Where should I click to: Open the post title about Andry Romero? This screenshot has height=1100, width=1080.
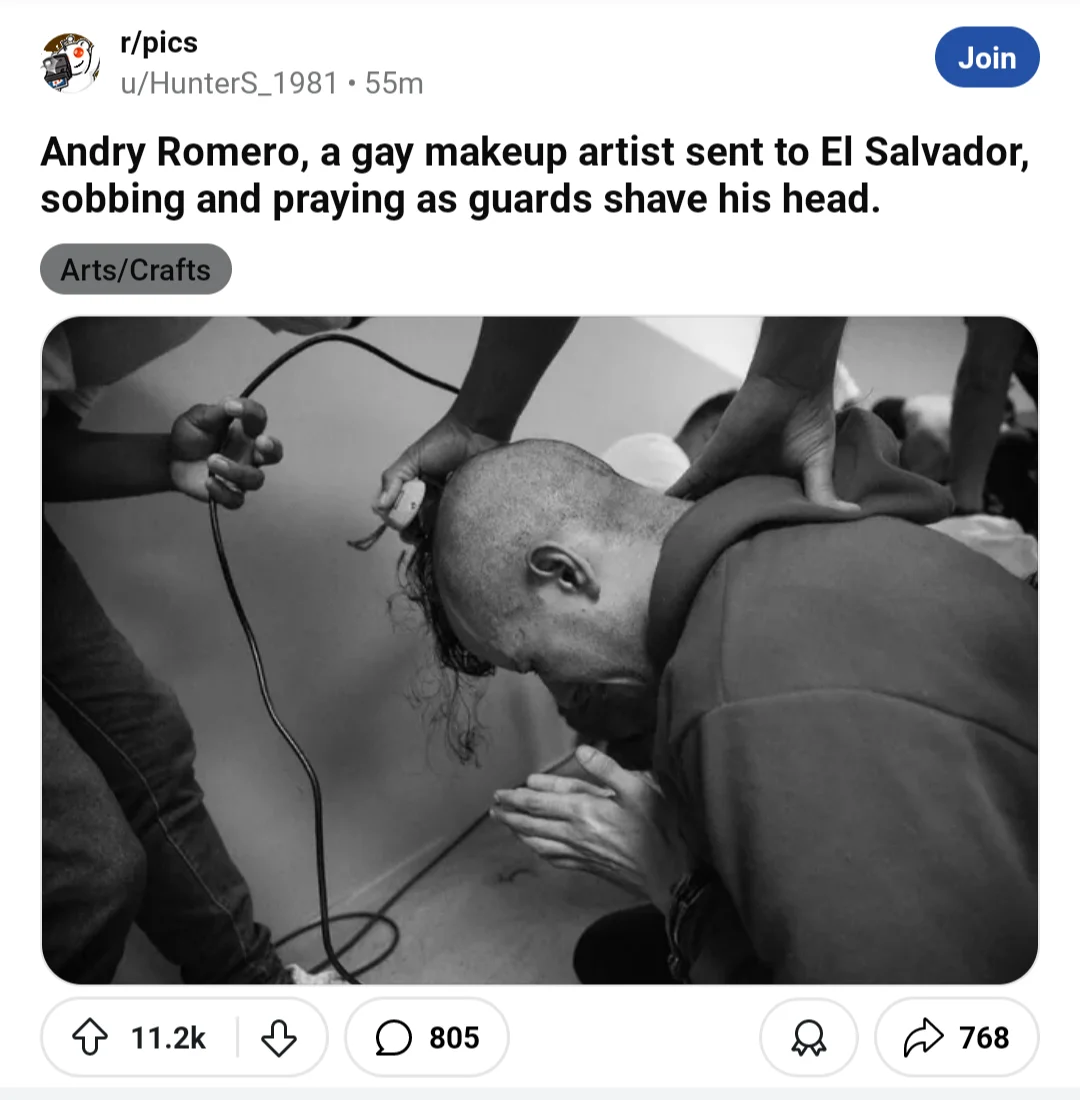tap(535, 175)
